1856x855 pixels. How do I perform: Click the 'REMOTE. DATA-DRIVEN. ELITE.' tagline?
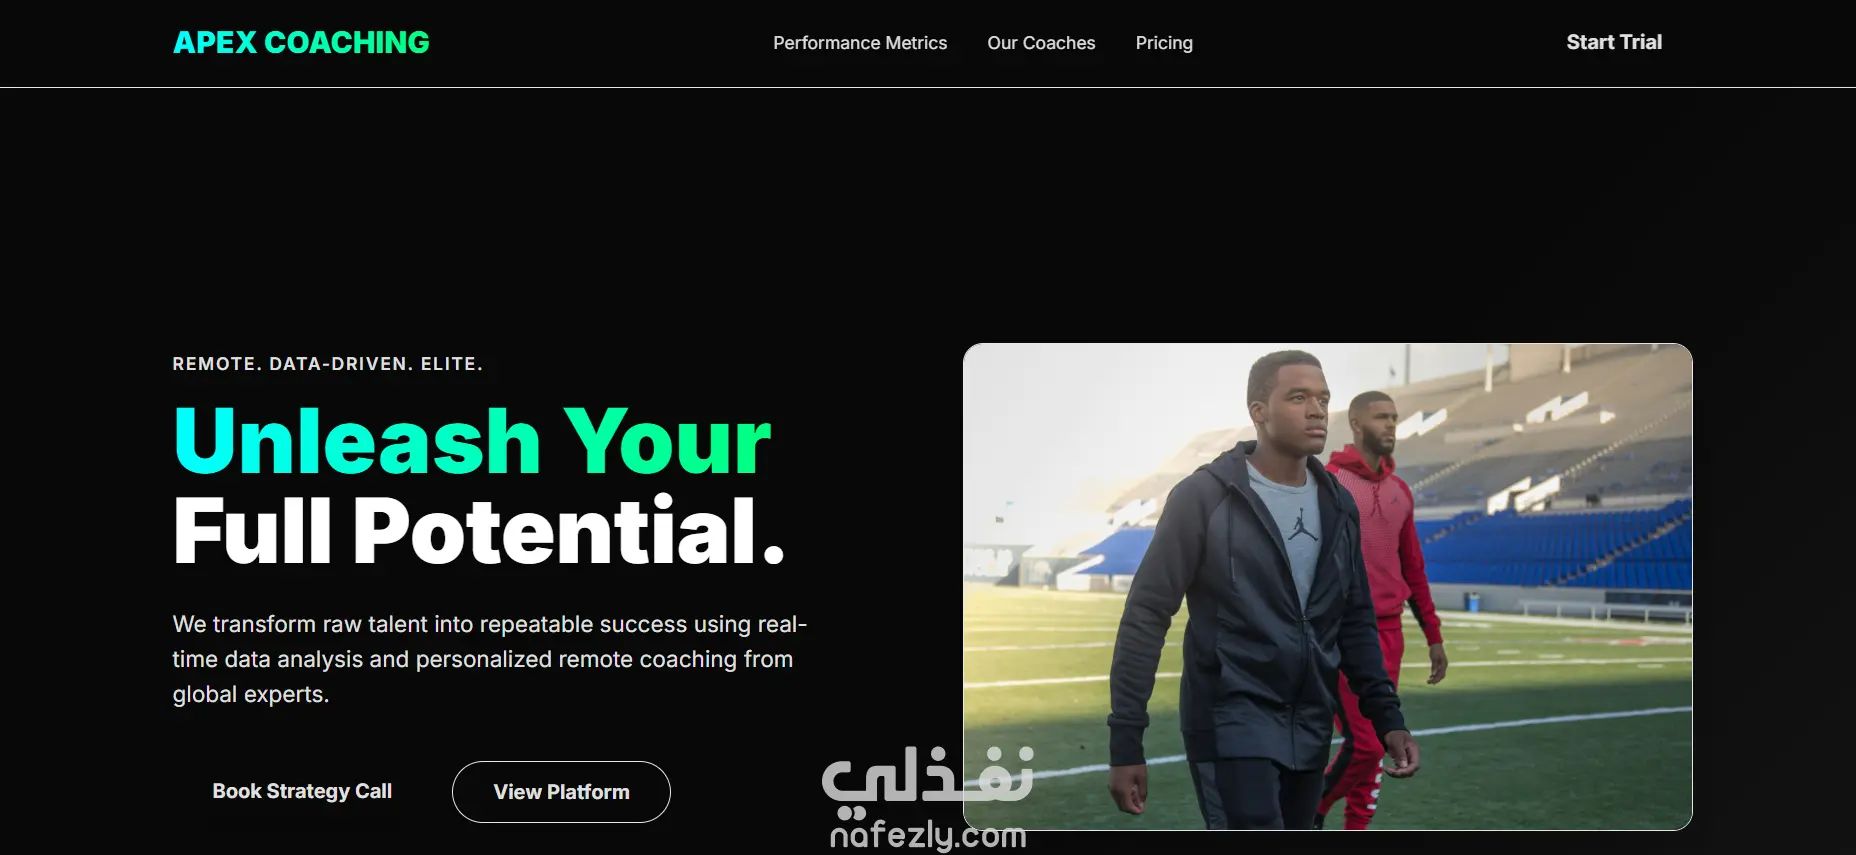coord(328,364)
